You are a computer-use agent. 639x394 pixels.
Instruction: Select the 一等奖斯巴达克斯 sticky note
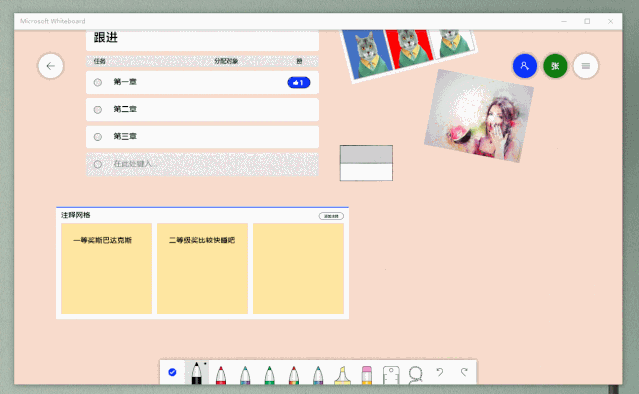106,269
